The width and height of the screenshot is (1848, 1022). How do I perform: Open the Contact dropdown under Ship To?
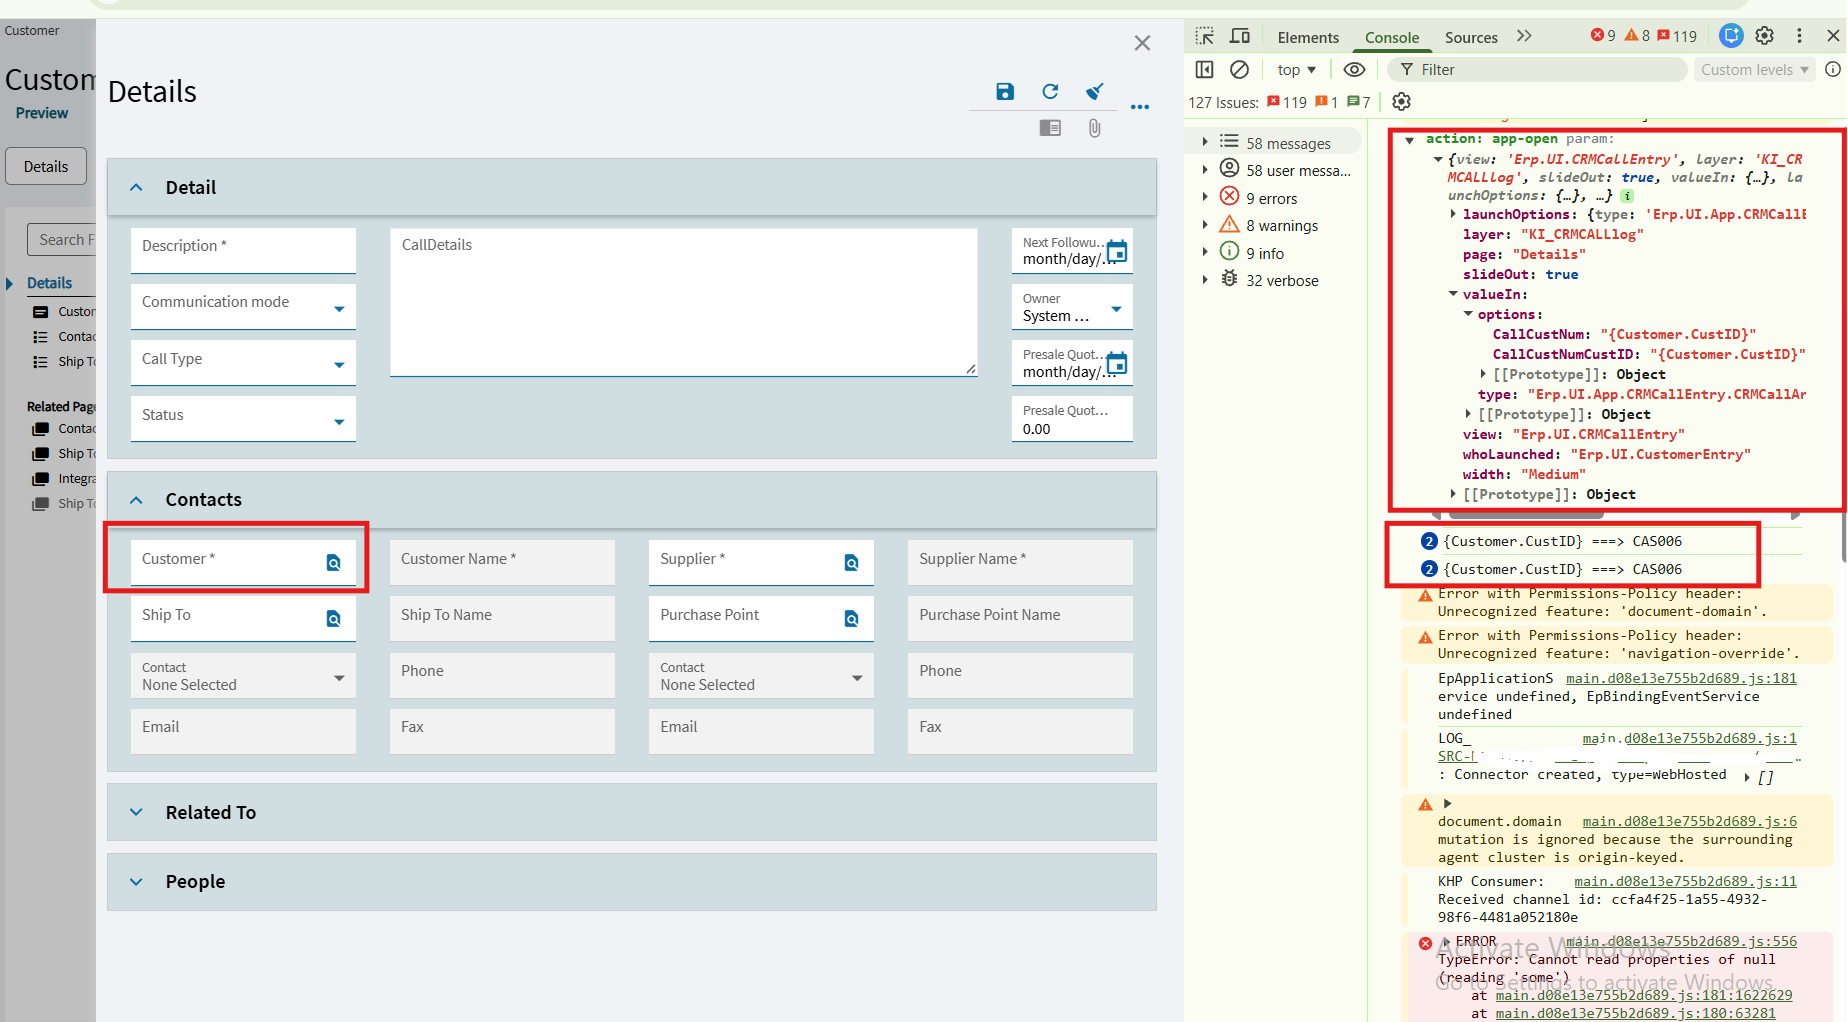[x=243, y=676]
